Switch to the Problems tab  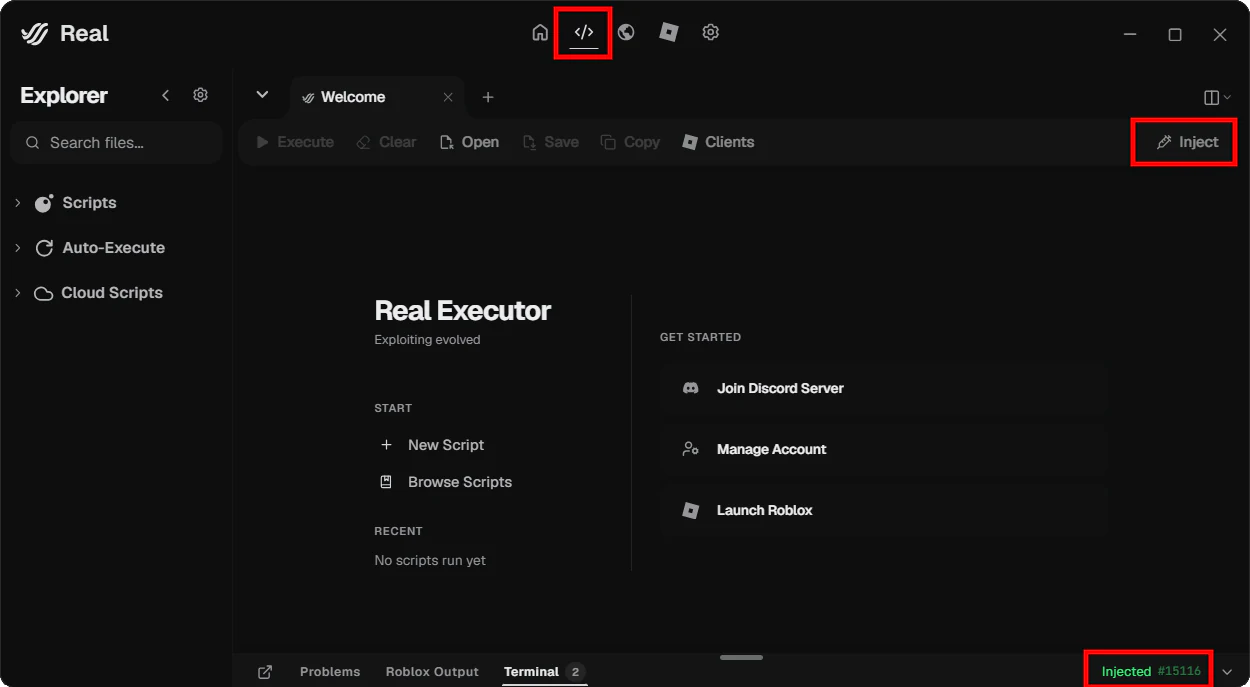[330, 672]
